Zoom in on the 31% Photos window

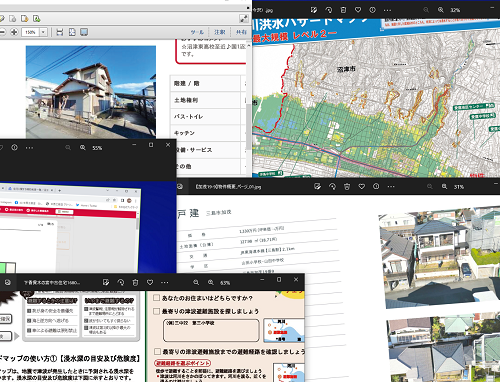click(444, 186)
